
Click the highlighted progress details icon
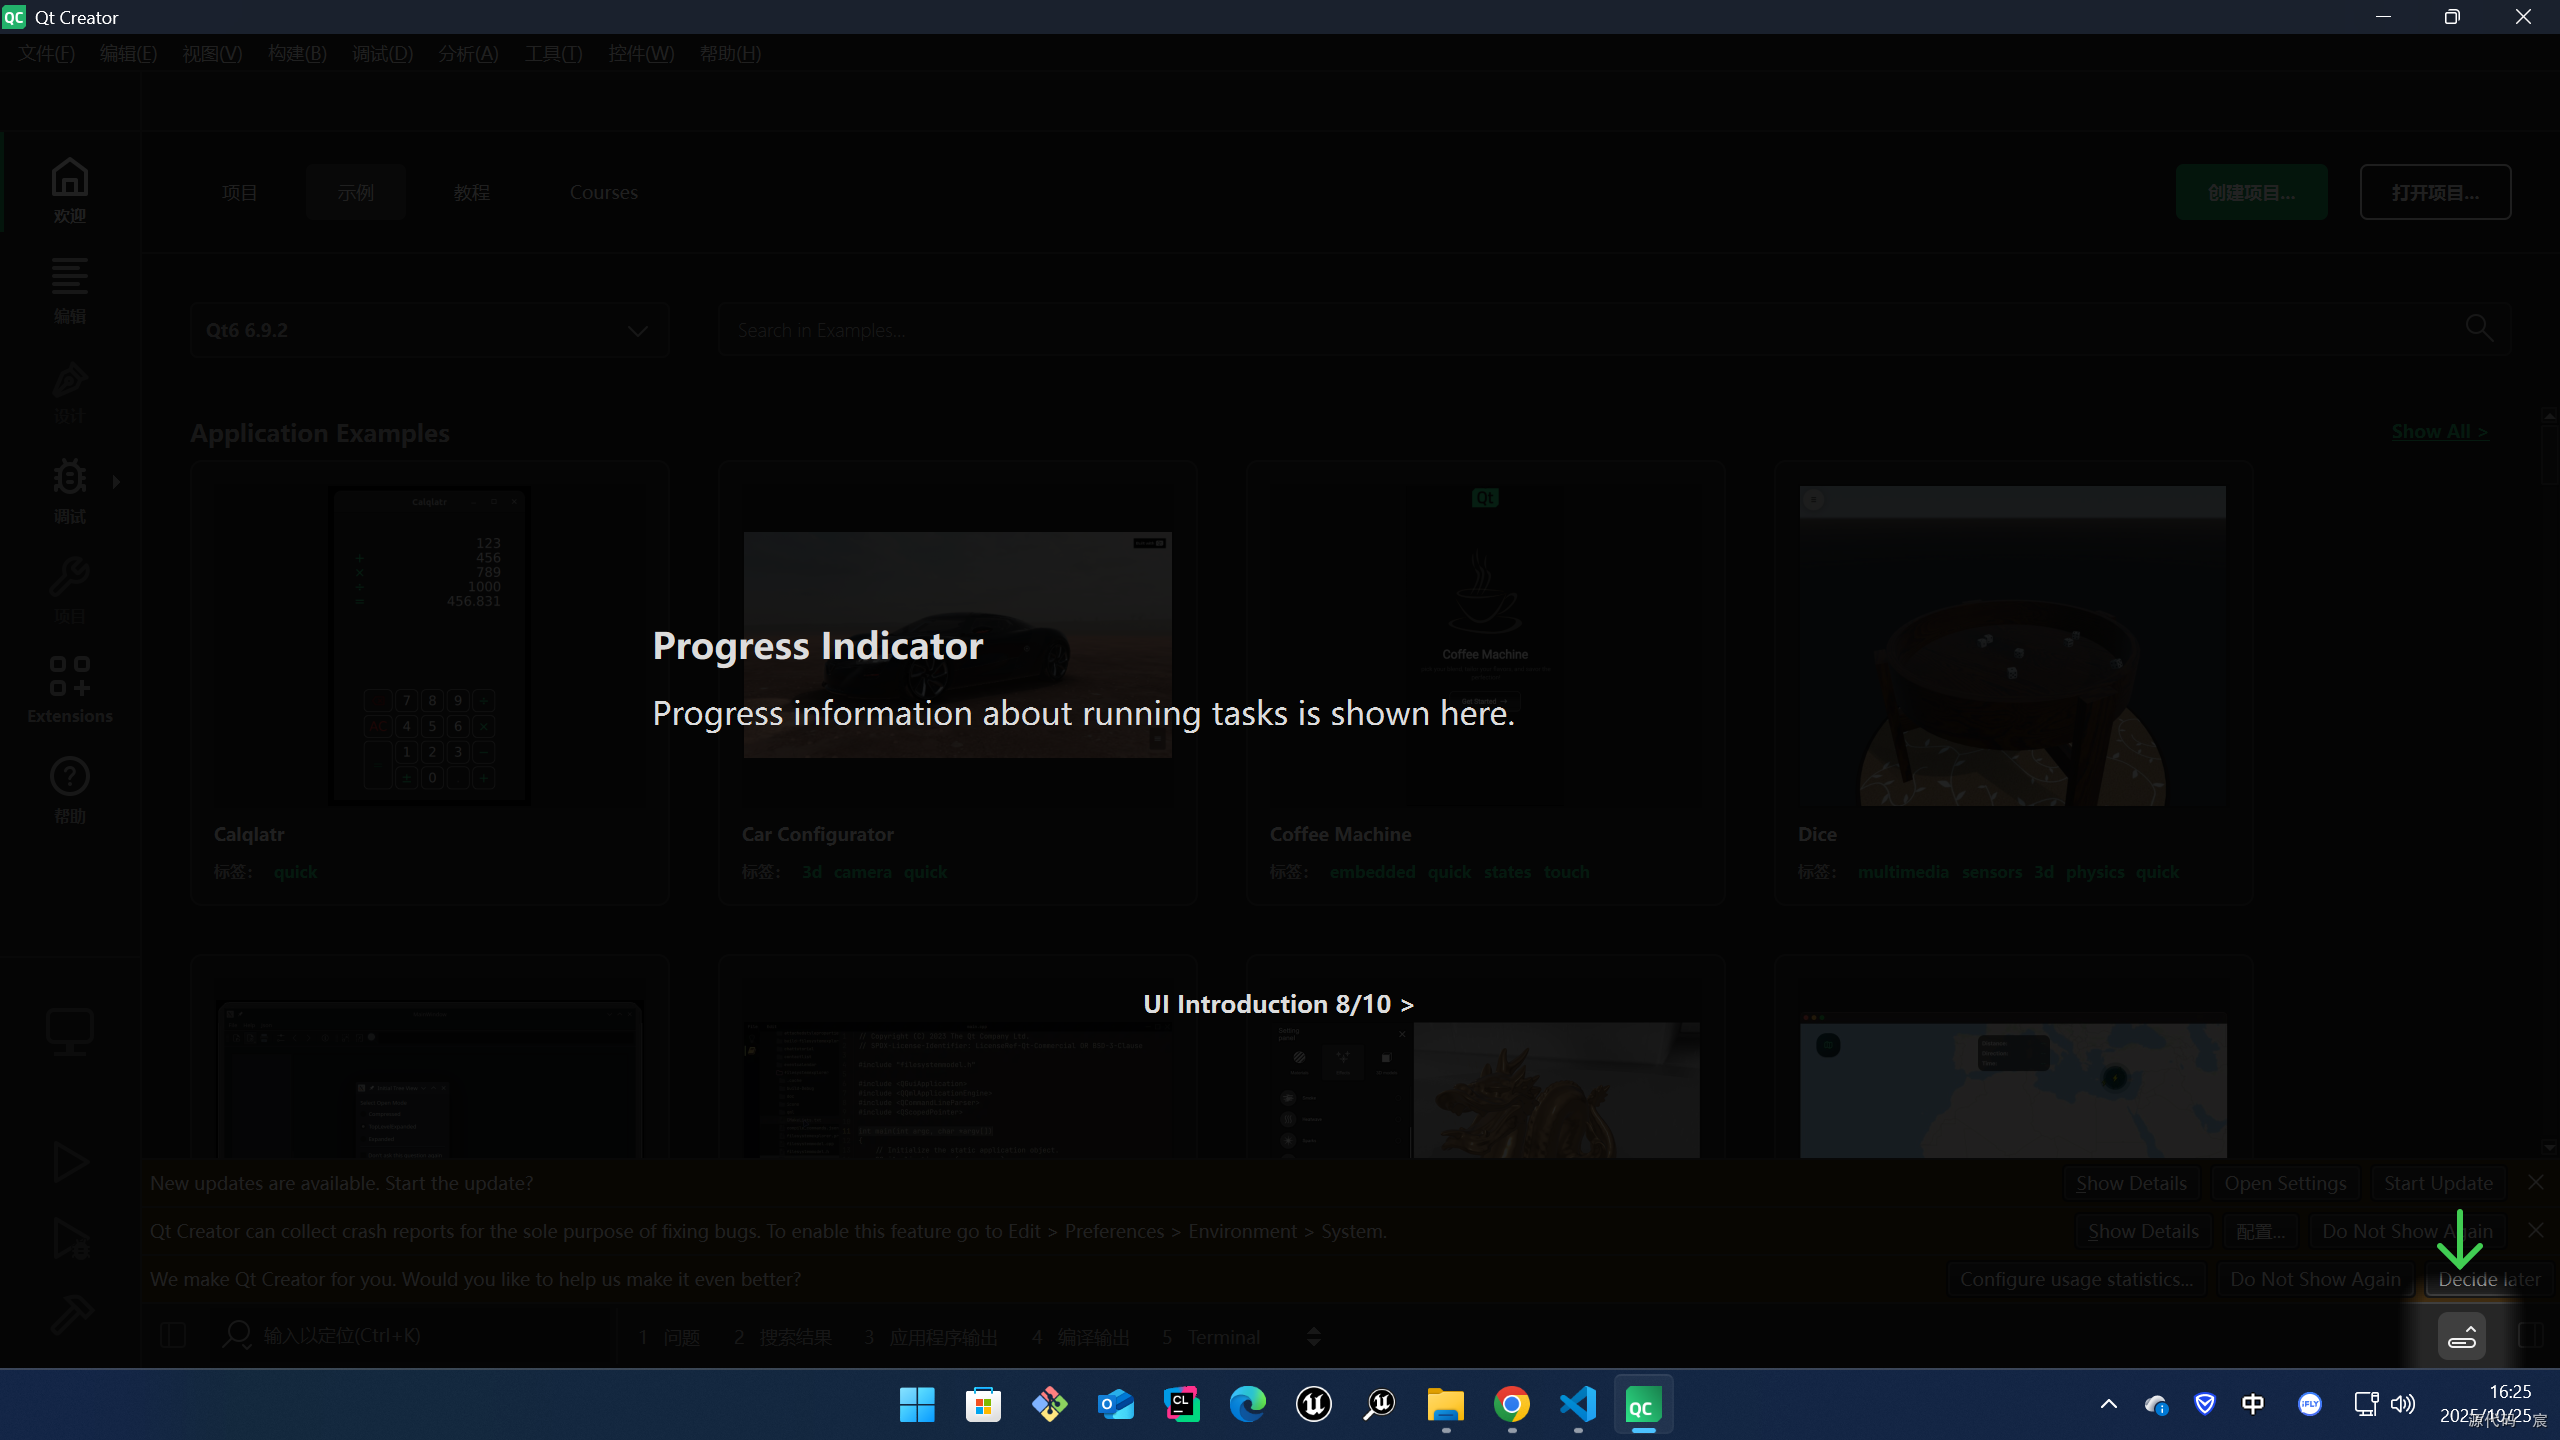2461,1337
